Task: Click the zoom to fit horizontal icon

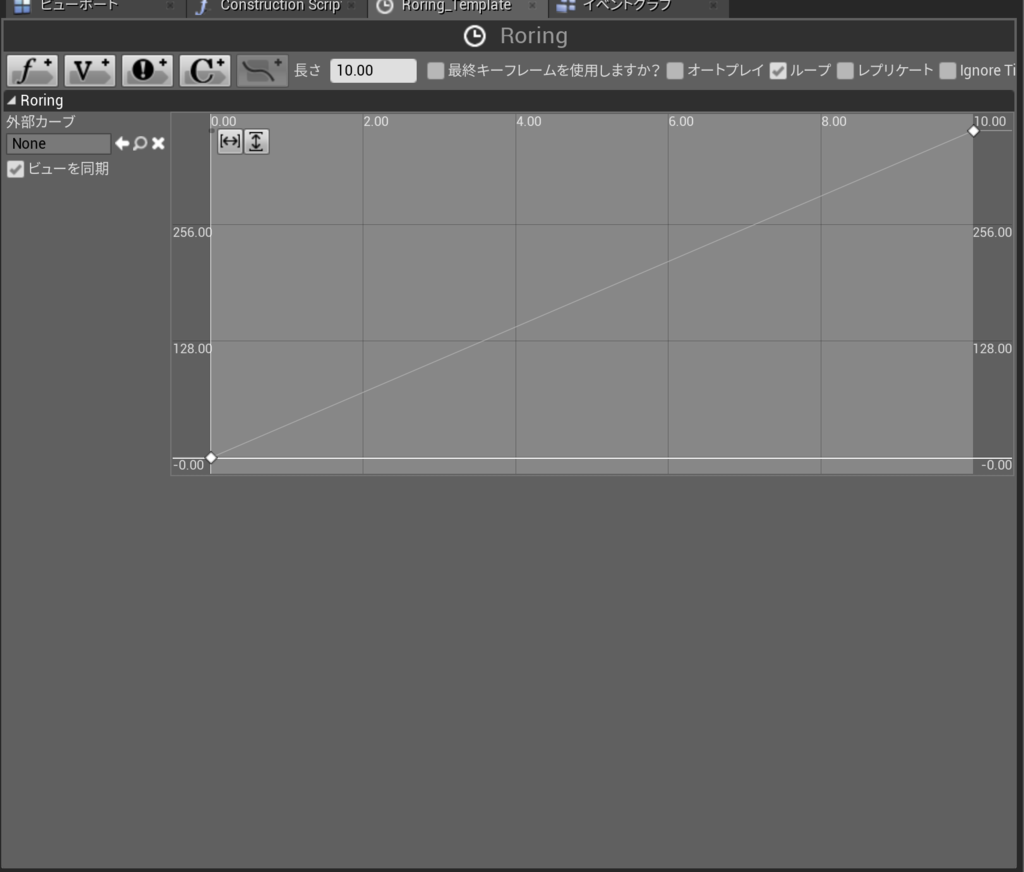Action: click(x=230, y=141)
